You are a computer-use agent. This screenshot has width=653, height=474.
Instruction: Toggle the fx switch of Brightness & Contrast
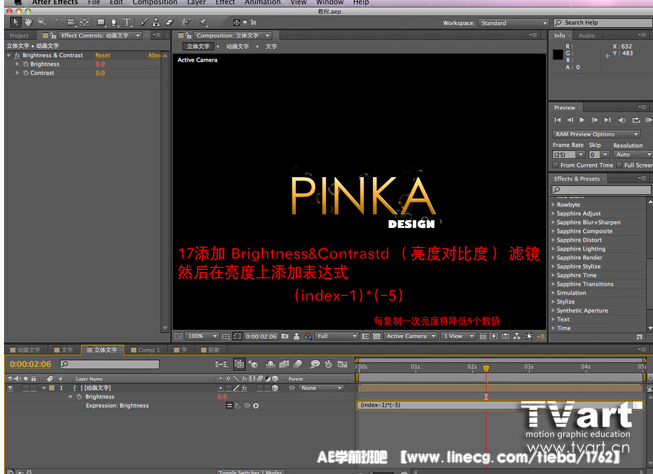point(17,55)
